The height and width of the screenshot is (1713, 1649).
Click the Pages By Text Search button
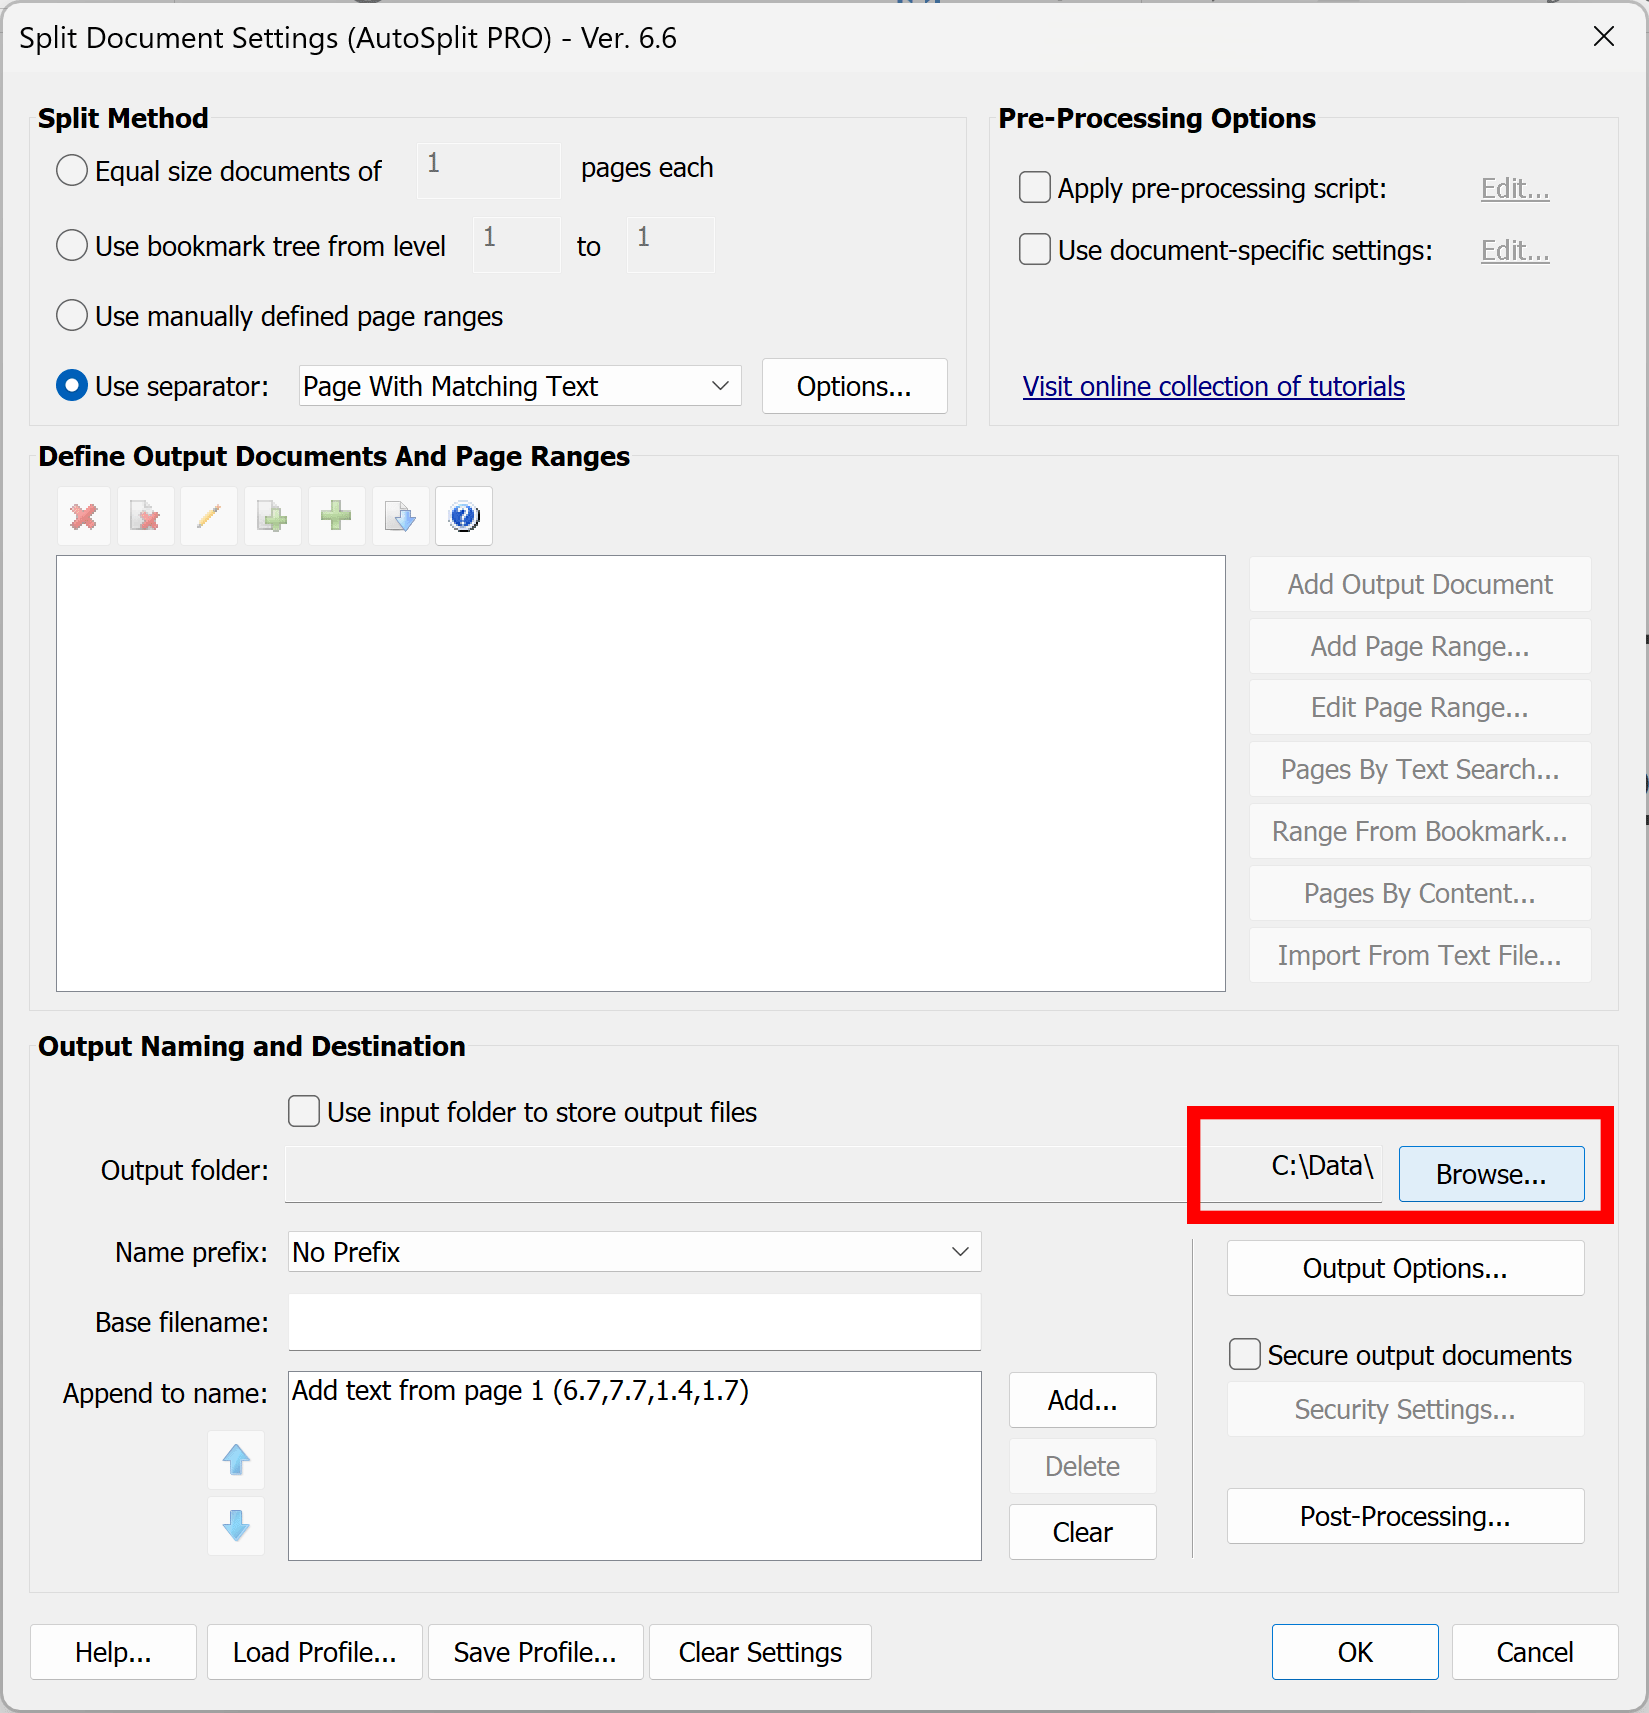coord(1419,769)
